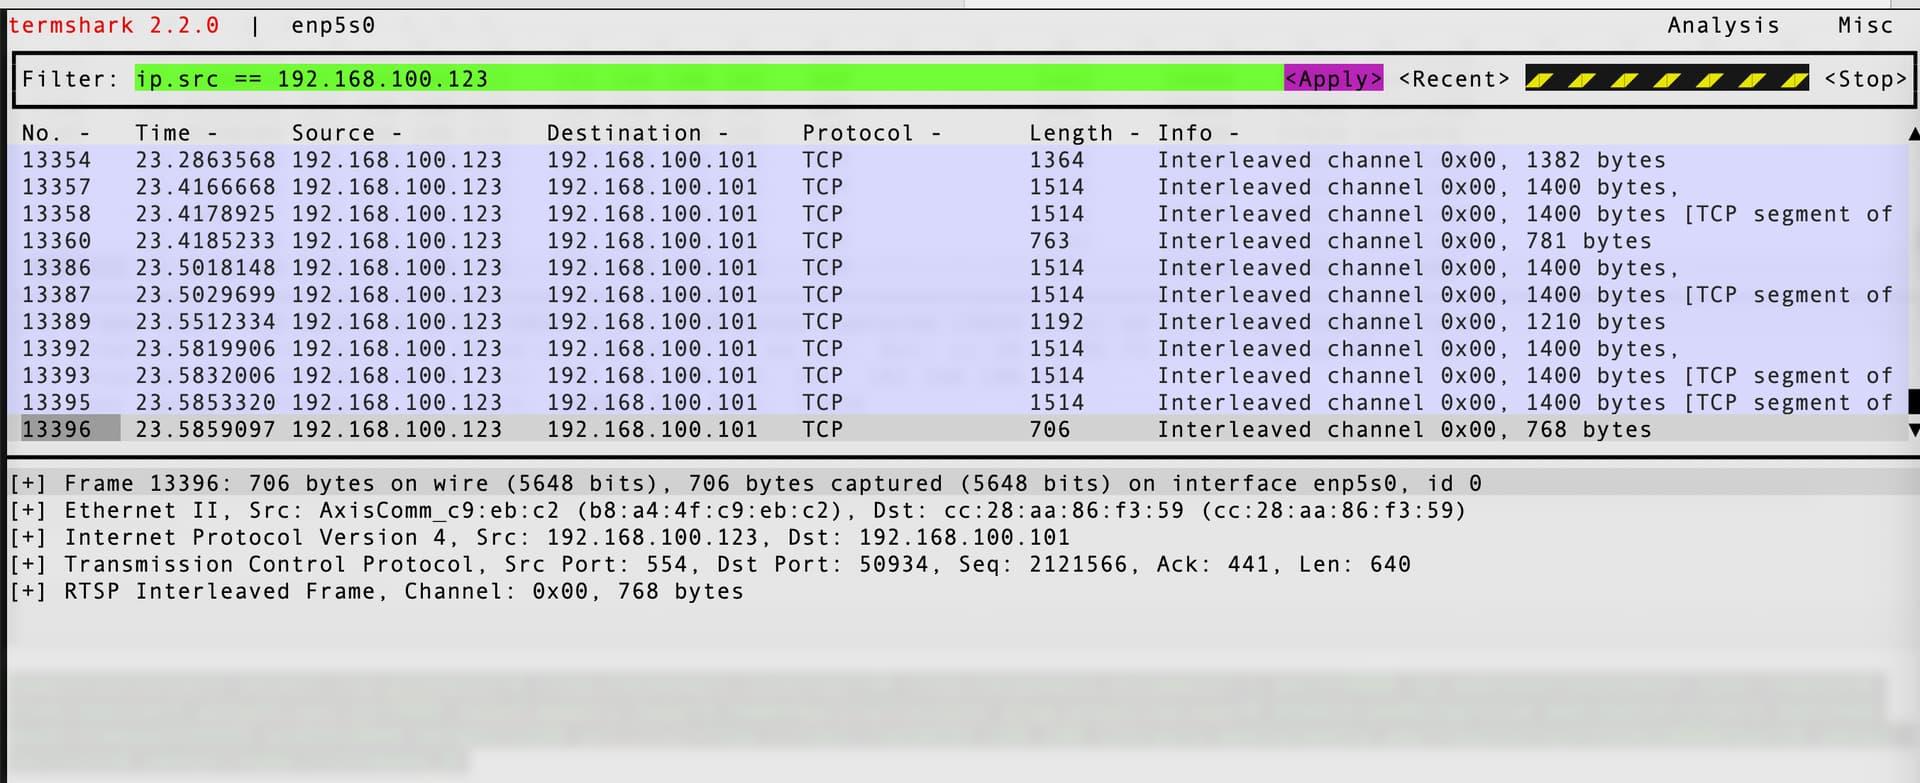
Task: Click info text '781 bytes'
Action: pyautogui.click(x=1588, y=241)
